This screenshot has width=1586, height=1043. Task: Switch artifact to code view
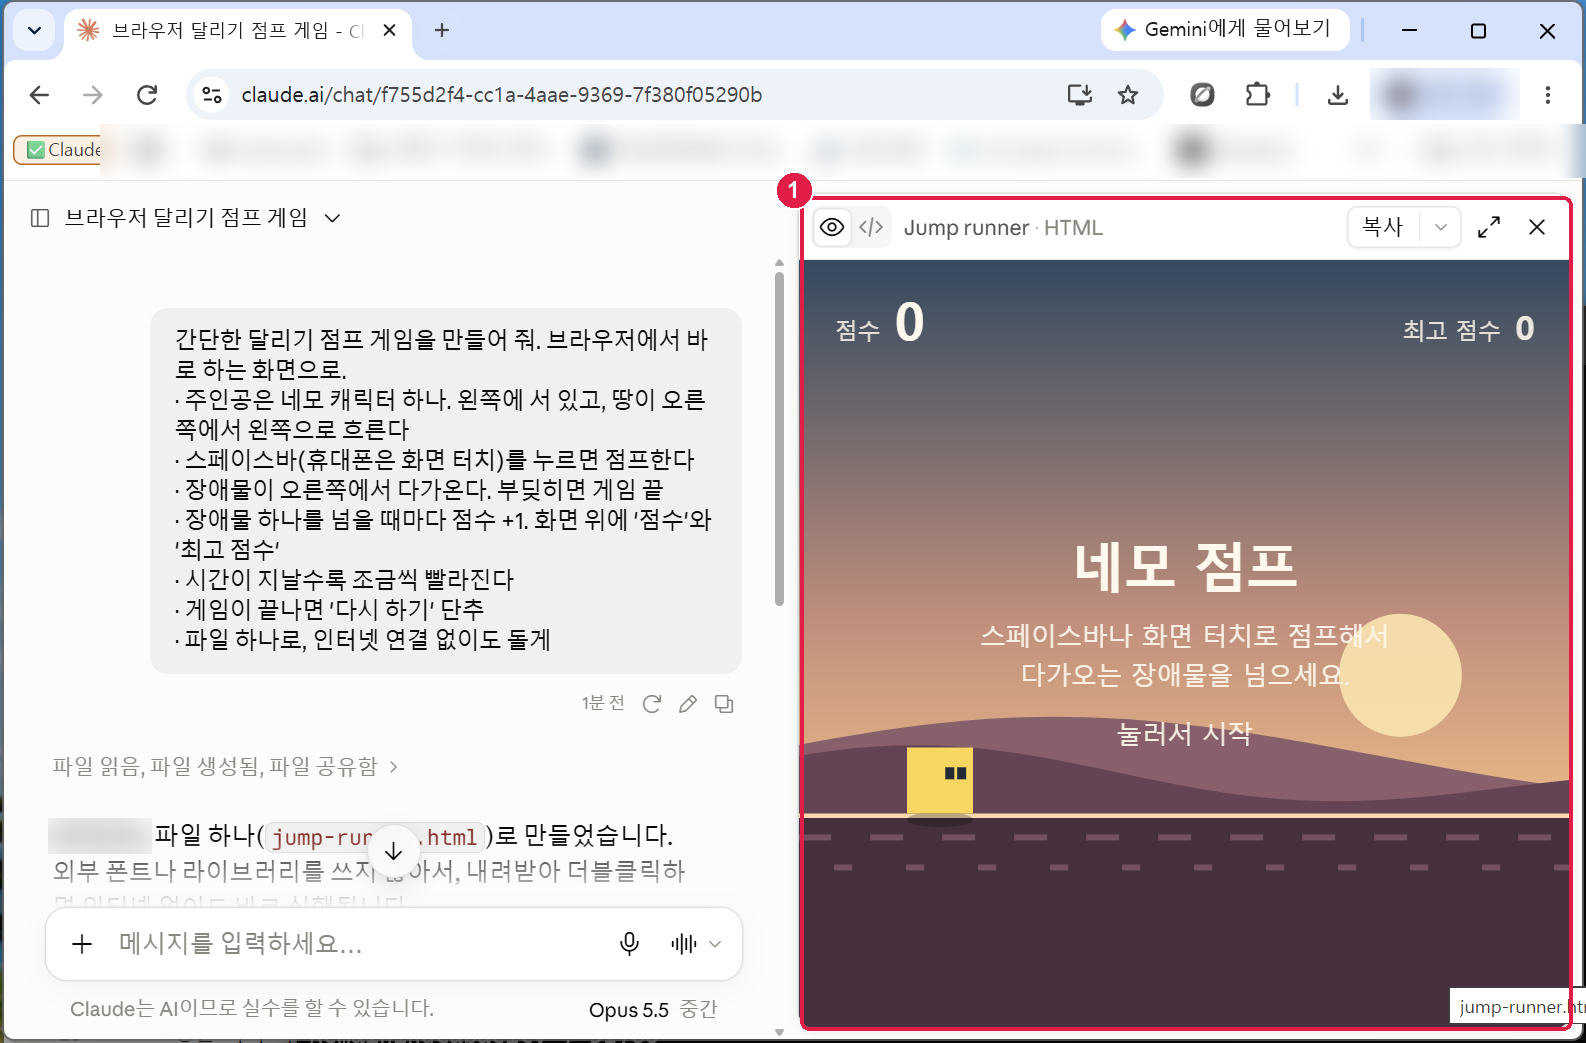(x=871, y=228)
